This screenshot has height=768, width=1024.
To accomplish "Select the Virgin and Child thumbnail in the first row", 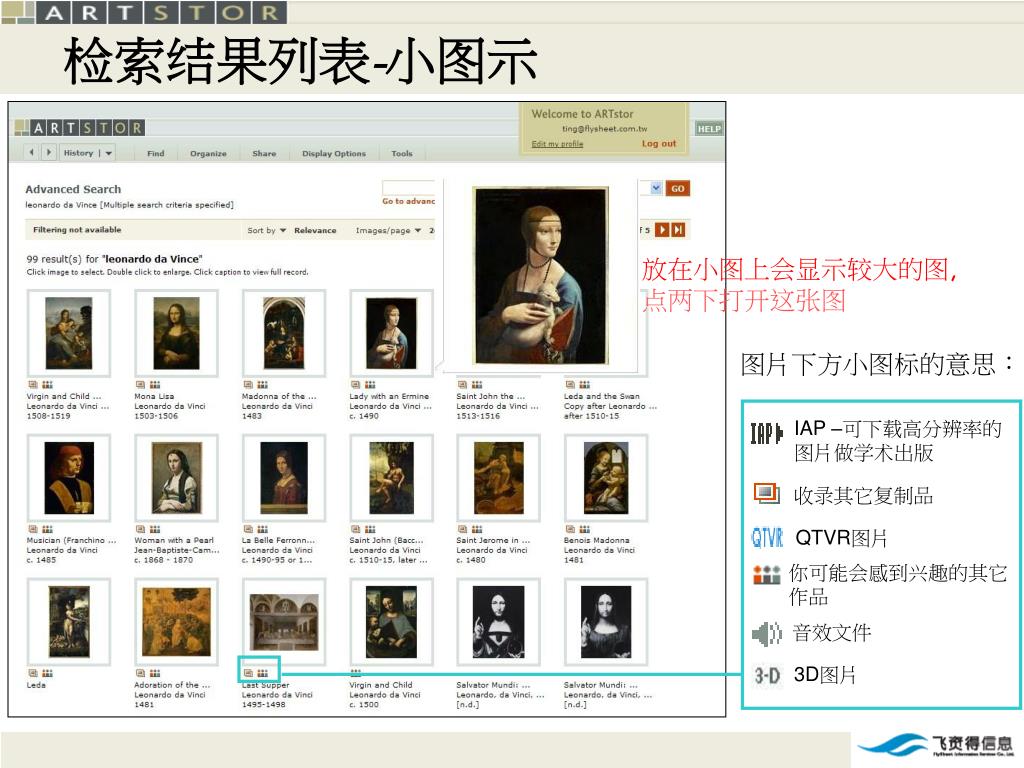I will click(x=69, y=333).
